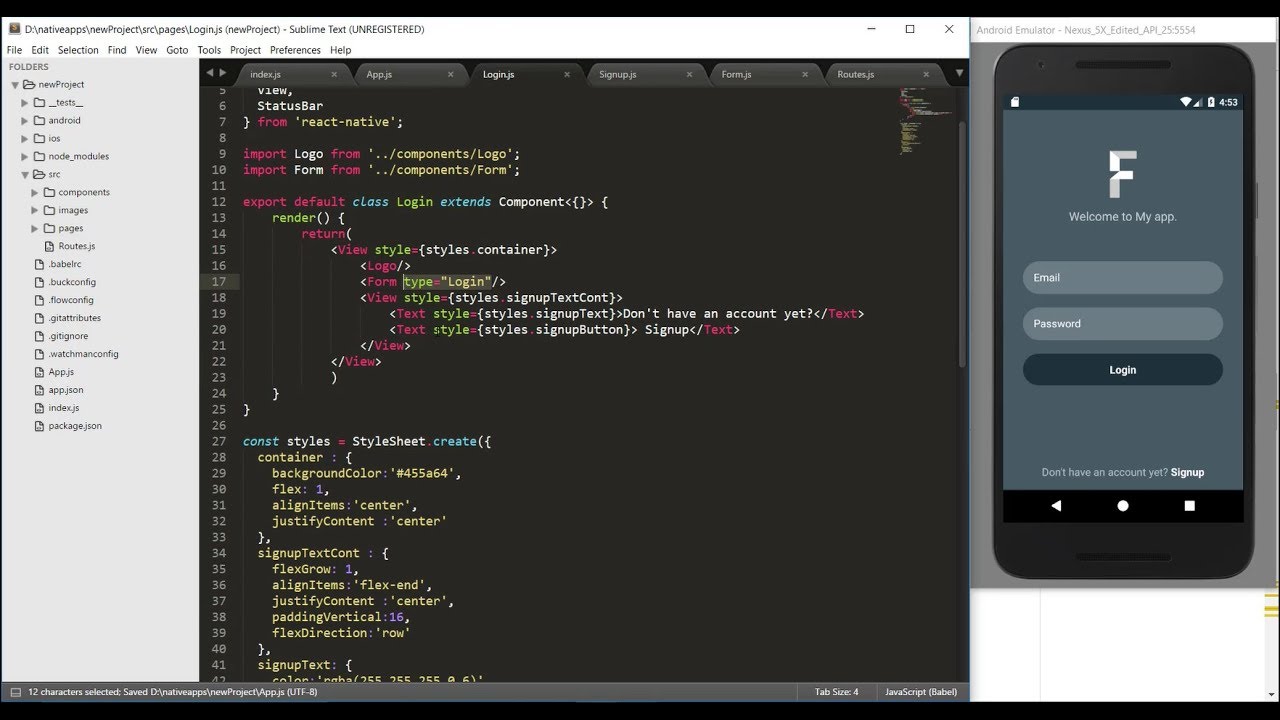1280x720 pixels.
Task: Tap the emulator Recents square button
Action: tap(1189, 506)
